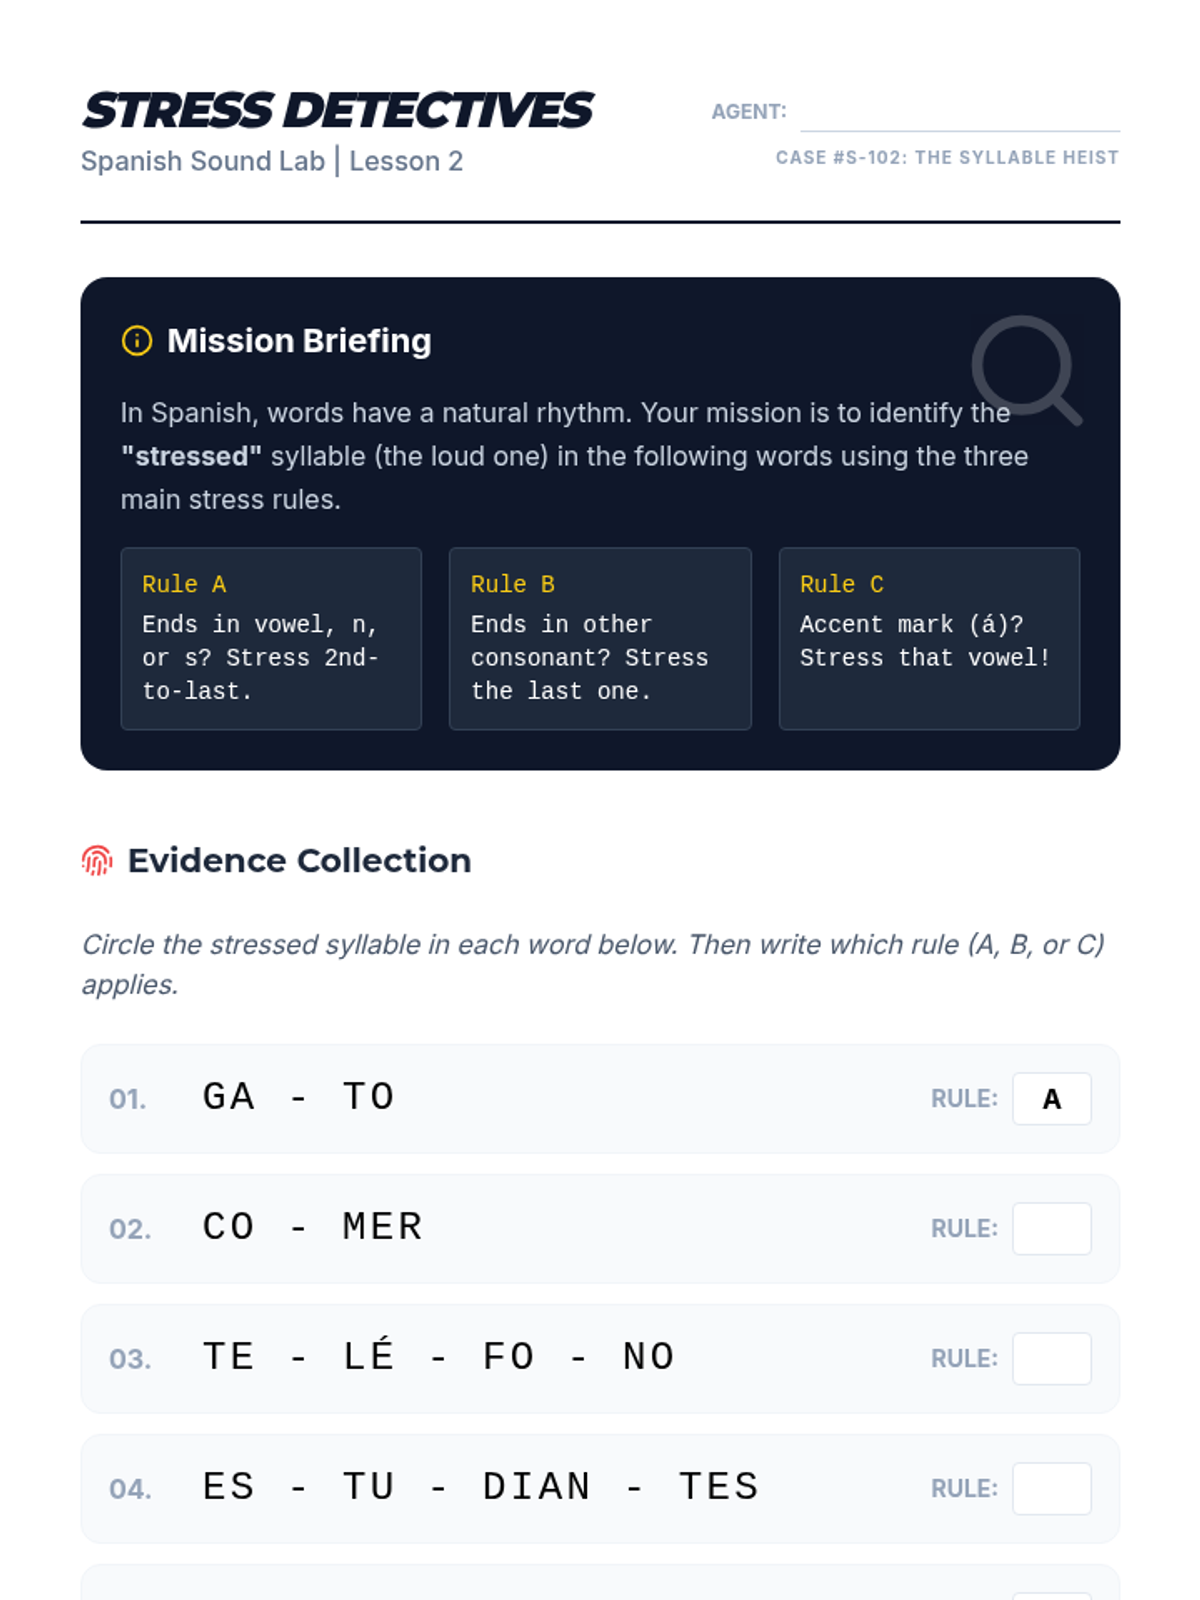Circle the syllable TO in word 01

[369, 1098]
